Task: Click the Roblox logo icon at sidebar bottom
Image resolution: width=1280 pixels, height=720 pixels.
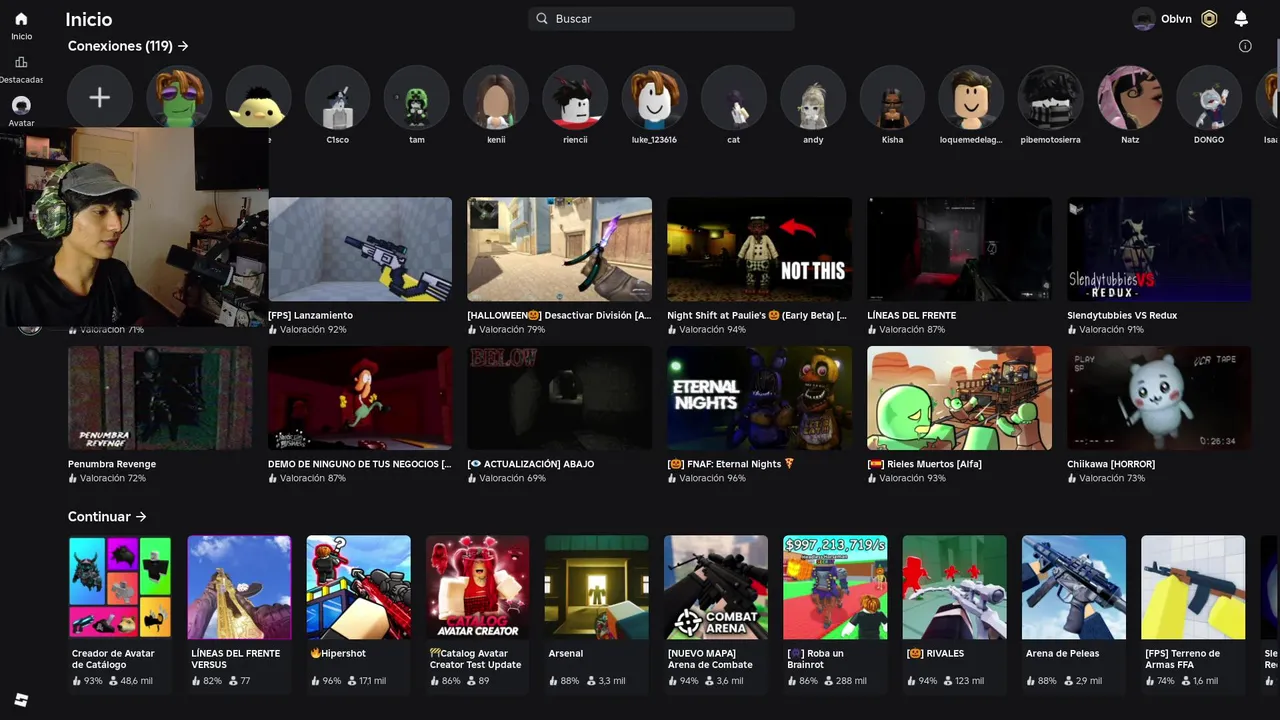Action: [x=21, y=700]
